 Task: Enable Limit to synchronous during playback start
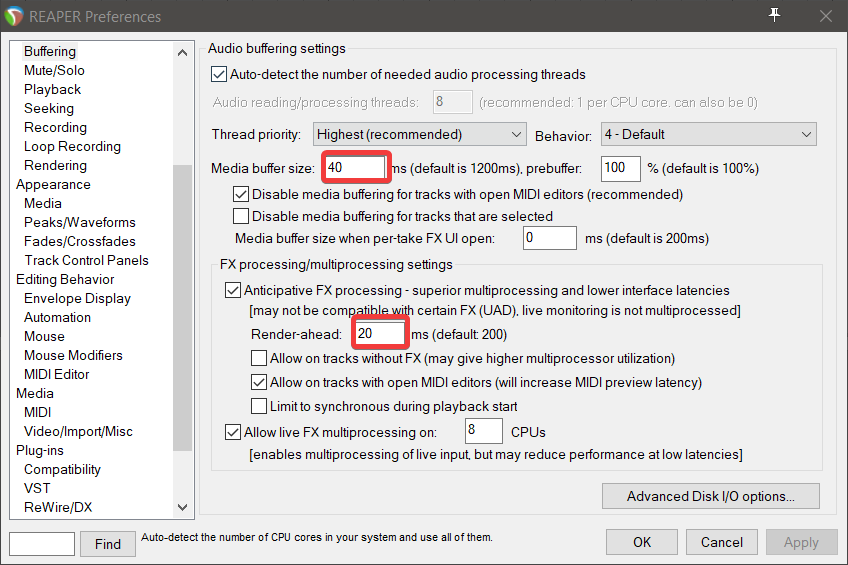(259, 406)
